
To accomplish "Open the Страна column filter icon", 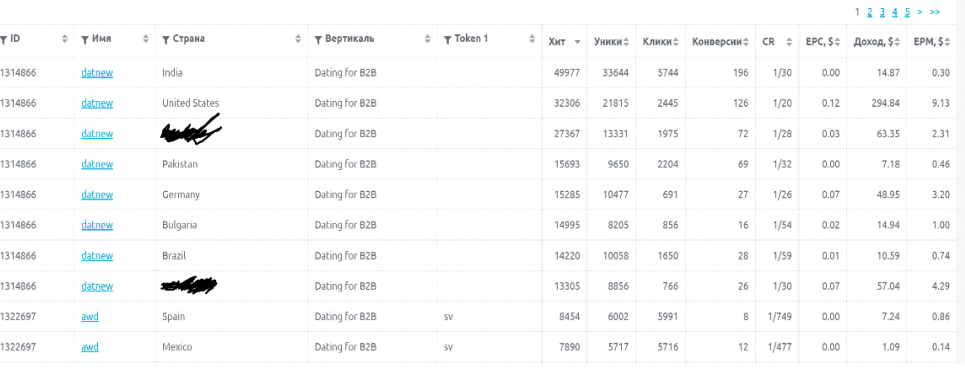I will 166,40.
